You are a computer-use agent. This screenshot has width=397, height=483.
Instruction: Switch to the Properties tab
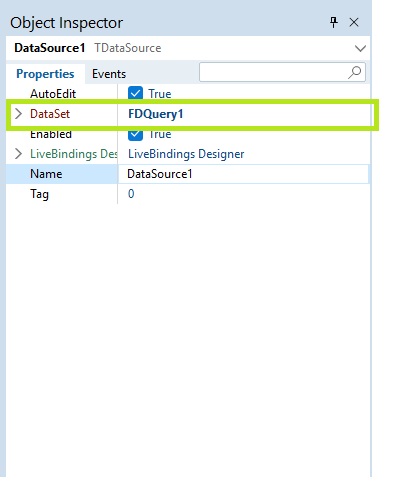click(x=45, y=74)
